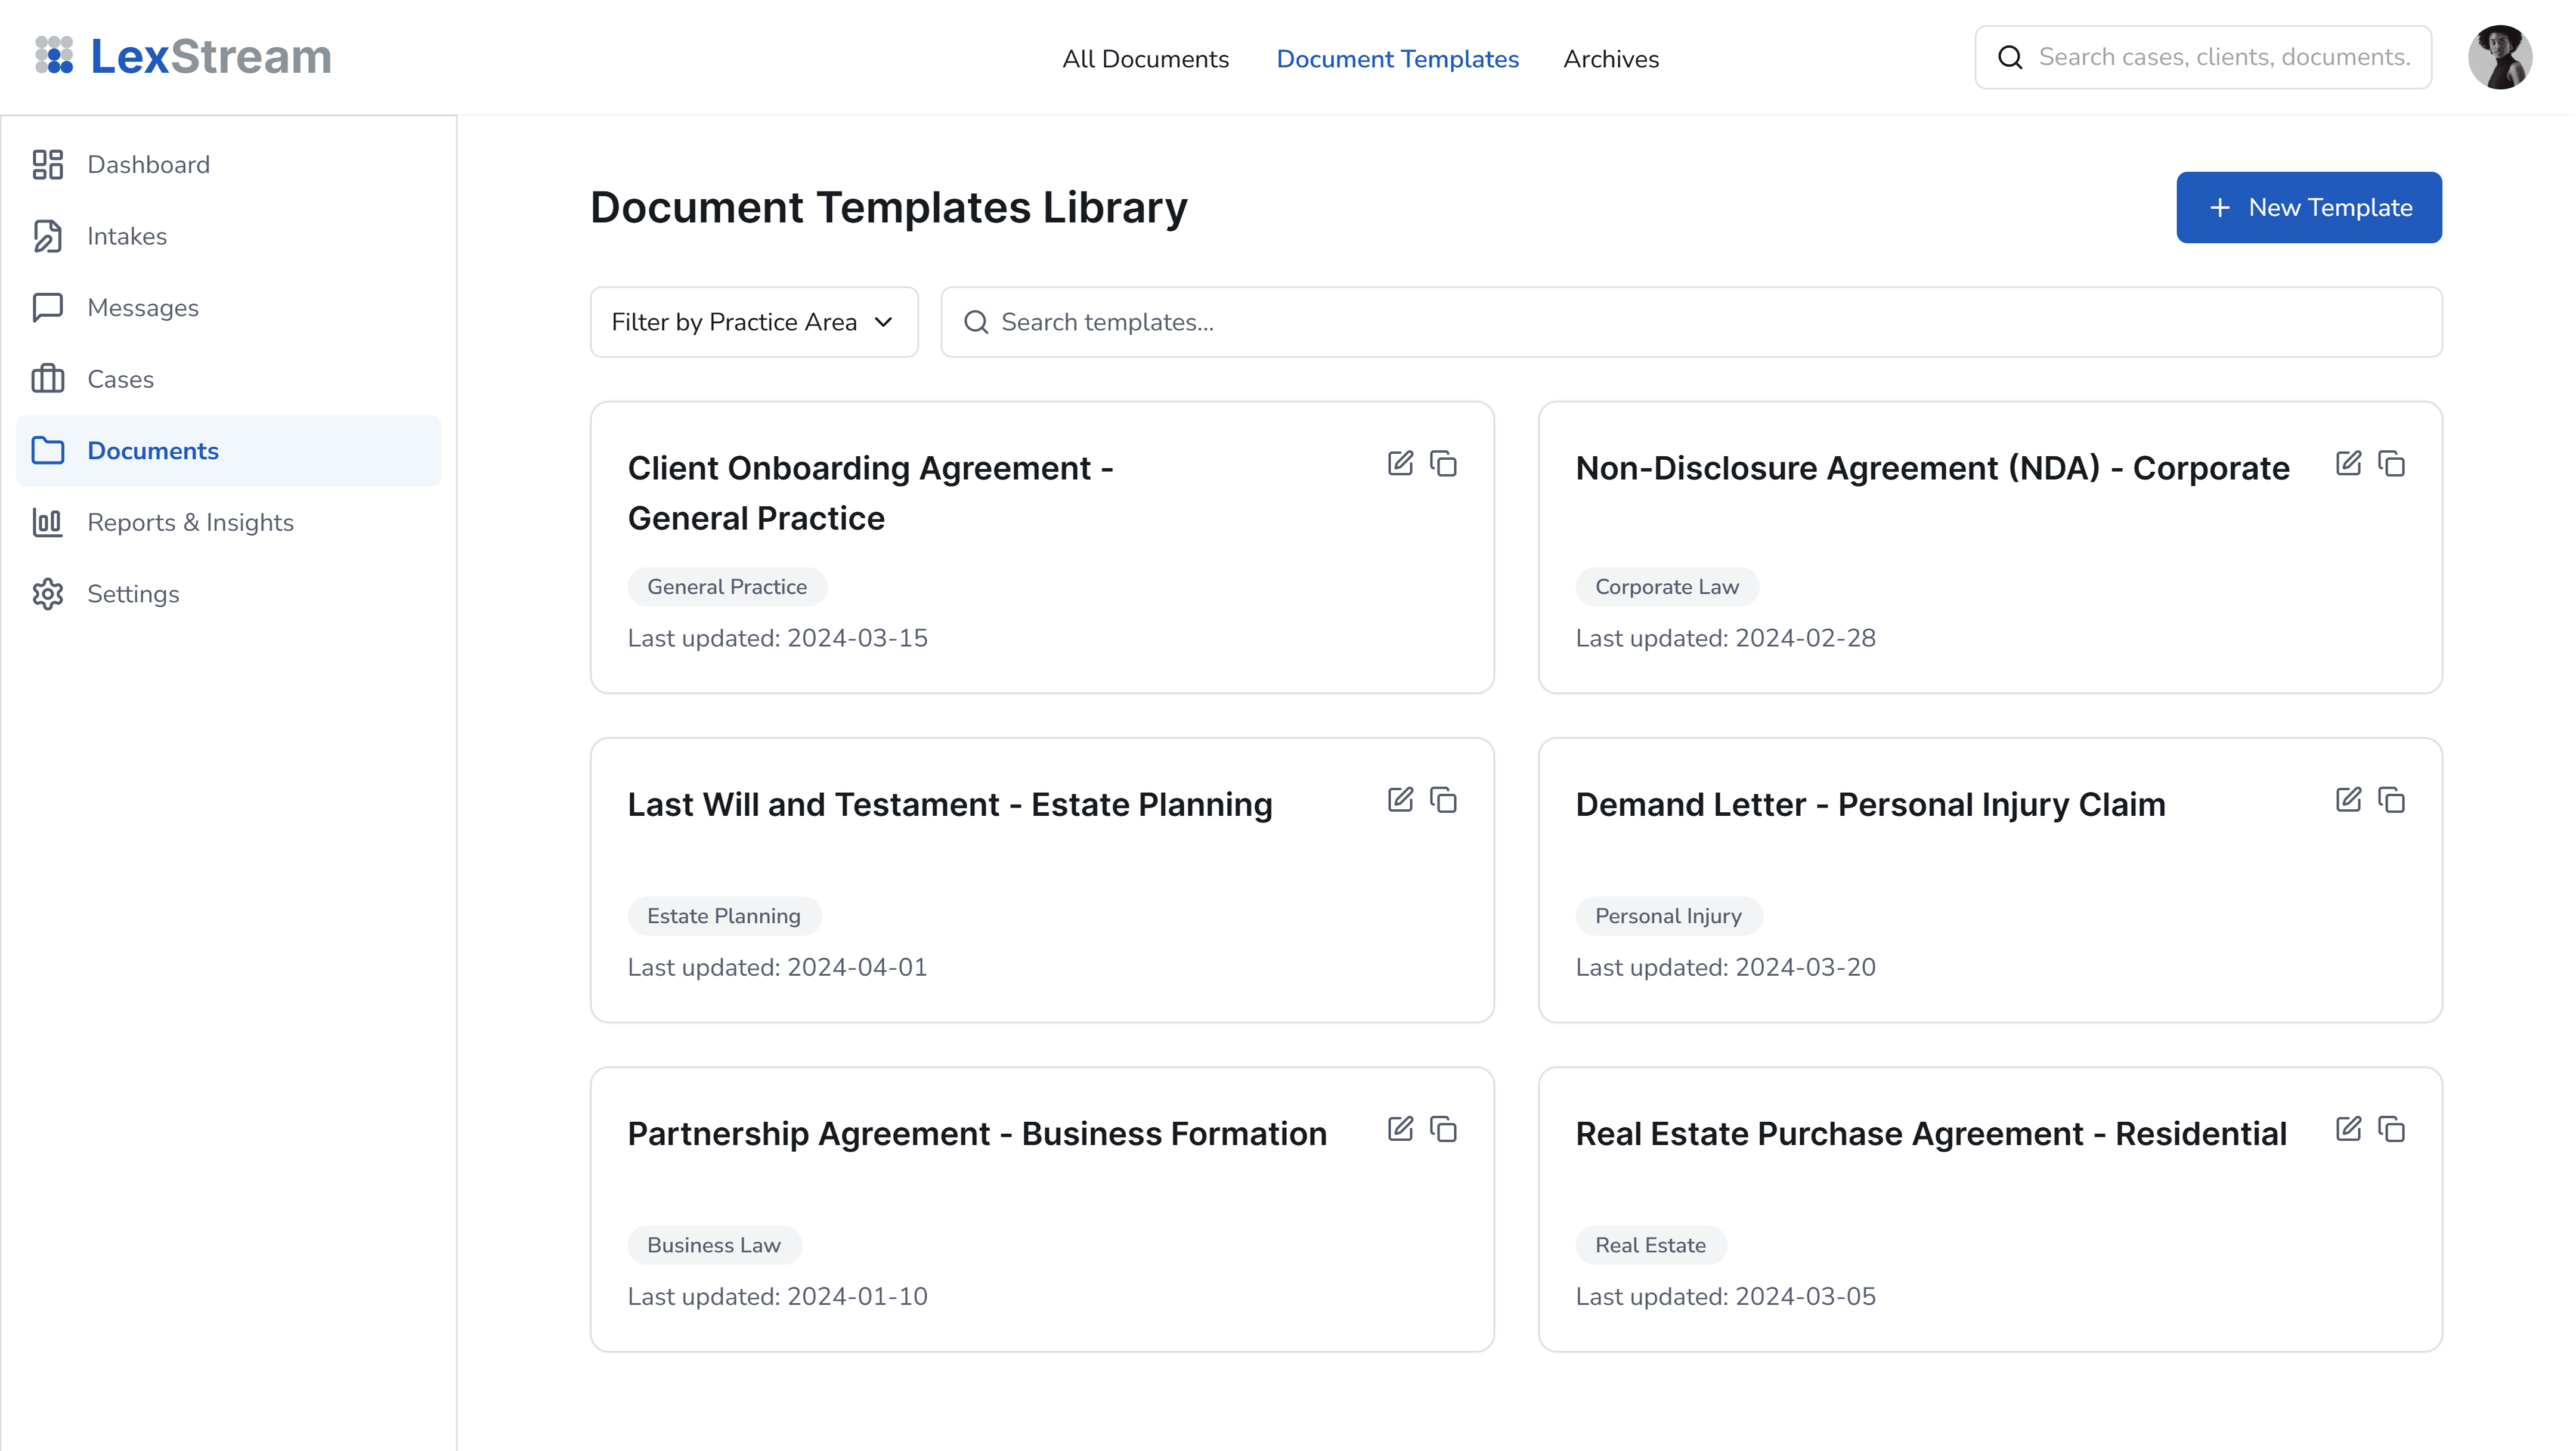Select the Document Templates tab

coord(1397,59)
